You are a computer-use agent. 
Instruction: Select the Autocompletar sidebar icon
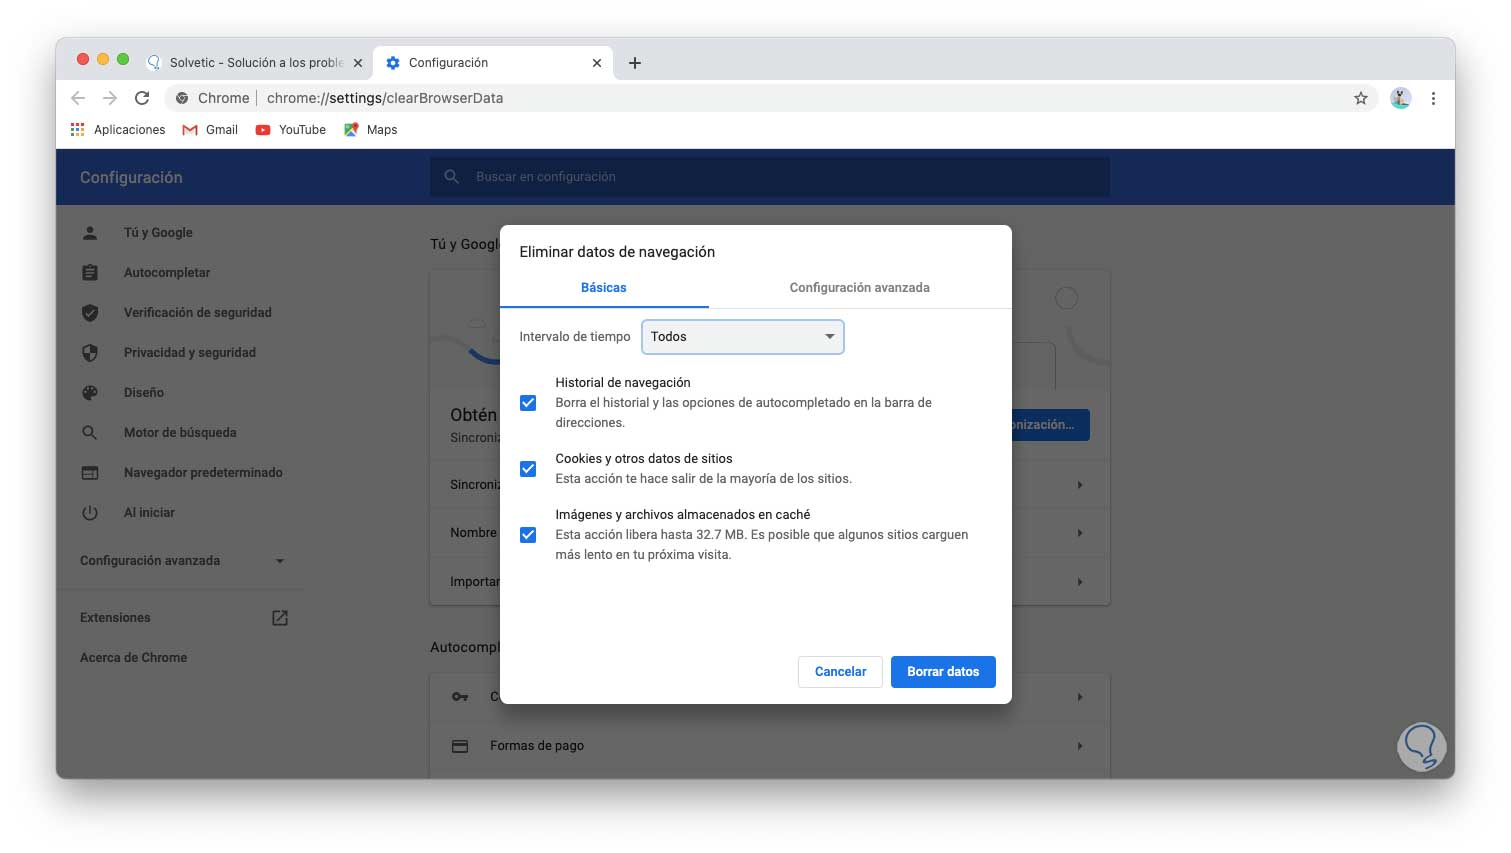click(x=90, y=272)
